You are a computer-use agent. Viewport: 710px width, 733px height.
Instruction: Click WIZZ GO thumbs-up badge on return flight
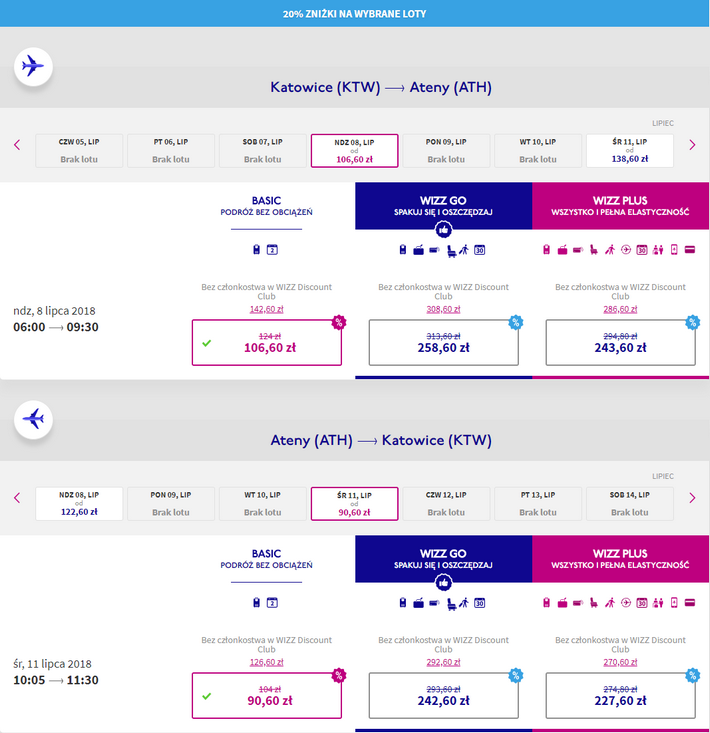click(443, 582)
